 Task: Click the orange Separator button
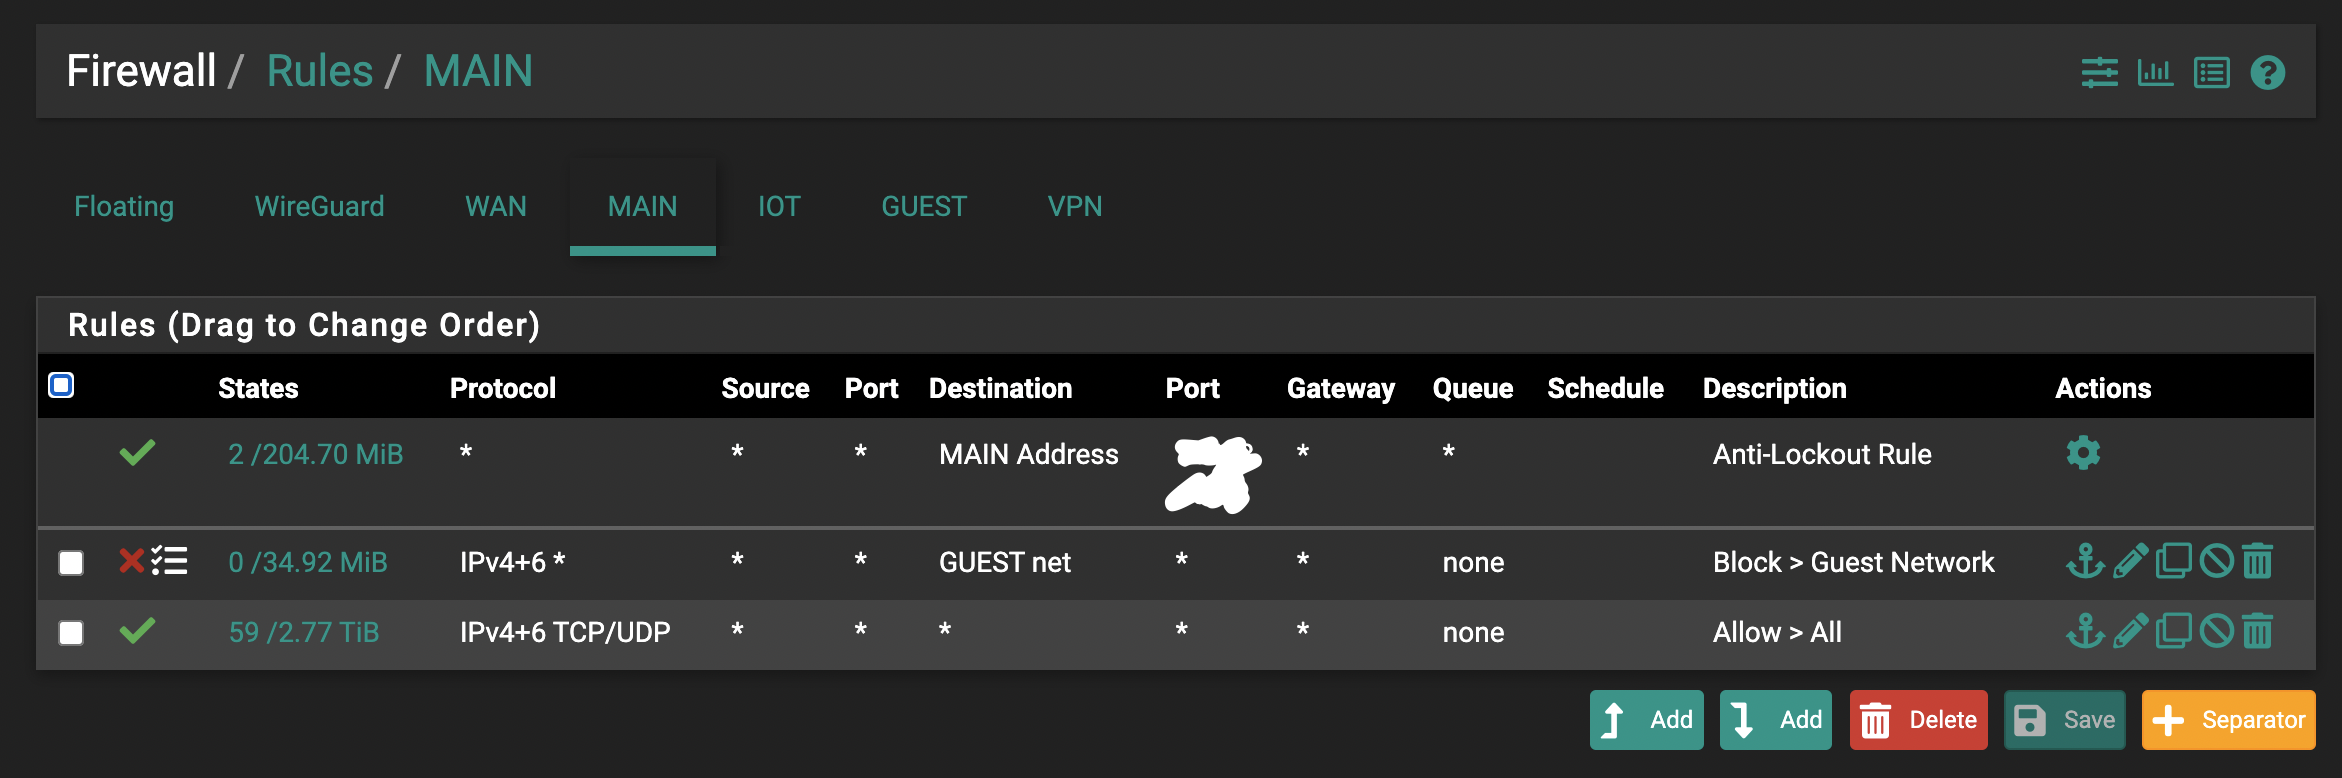(2228, 720)
